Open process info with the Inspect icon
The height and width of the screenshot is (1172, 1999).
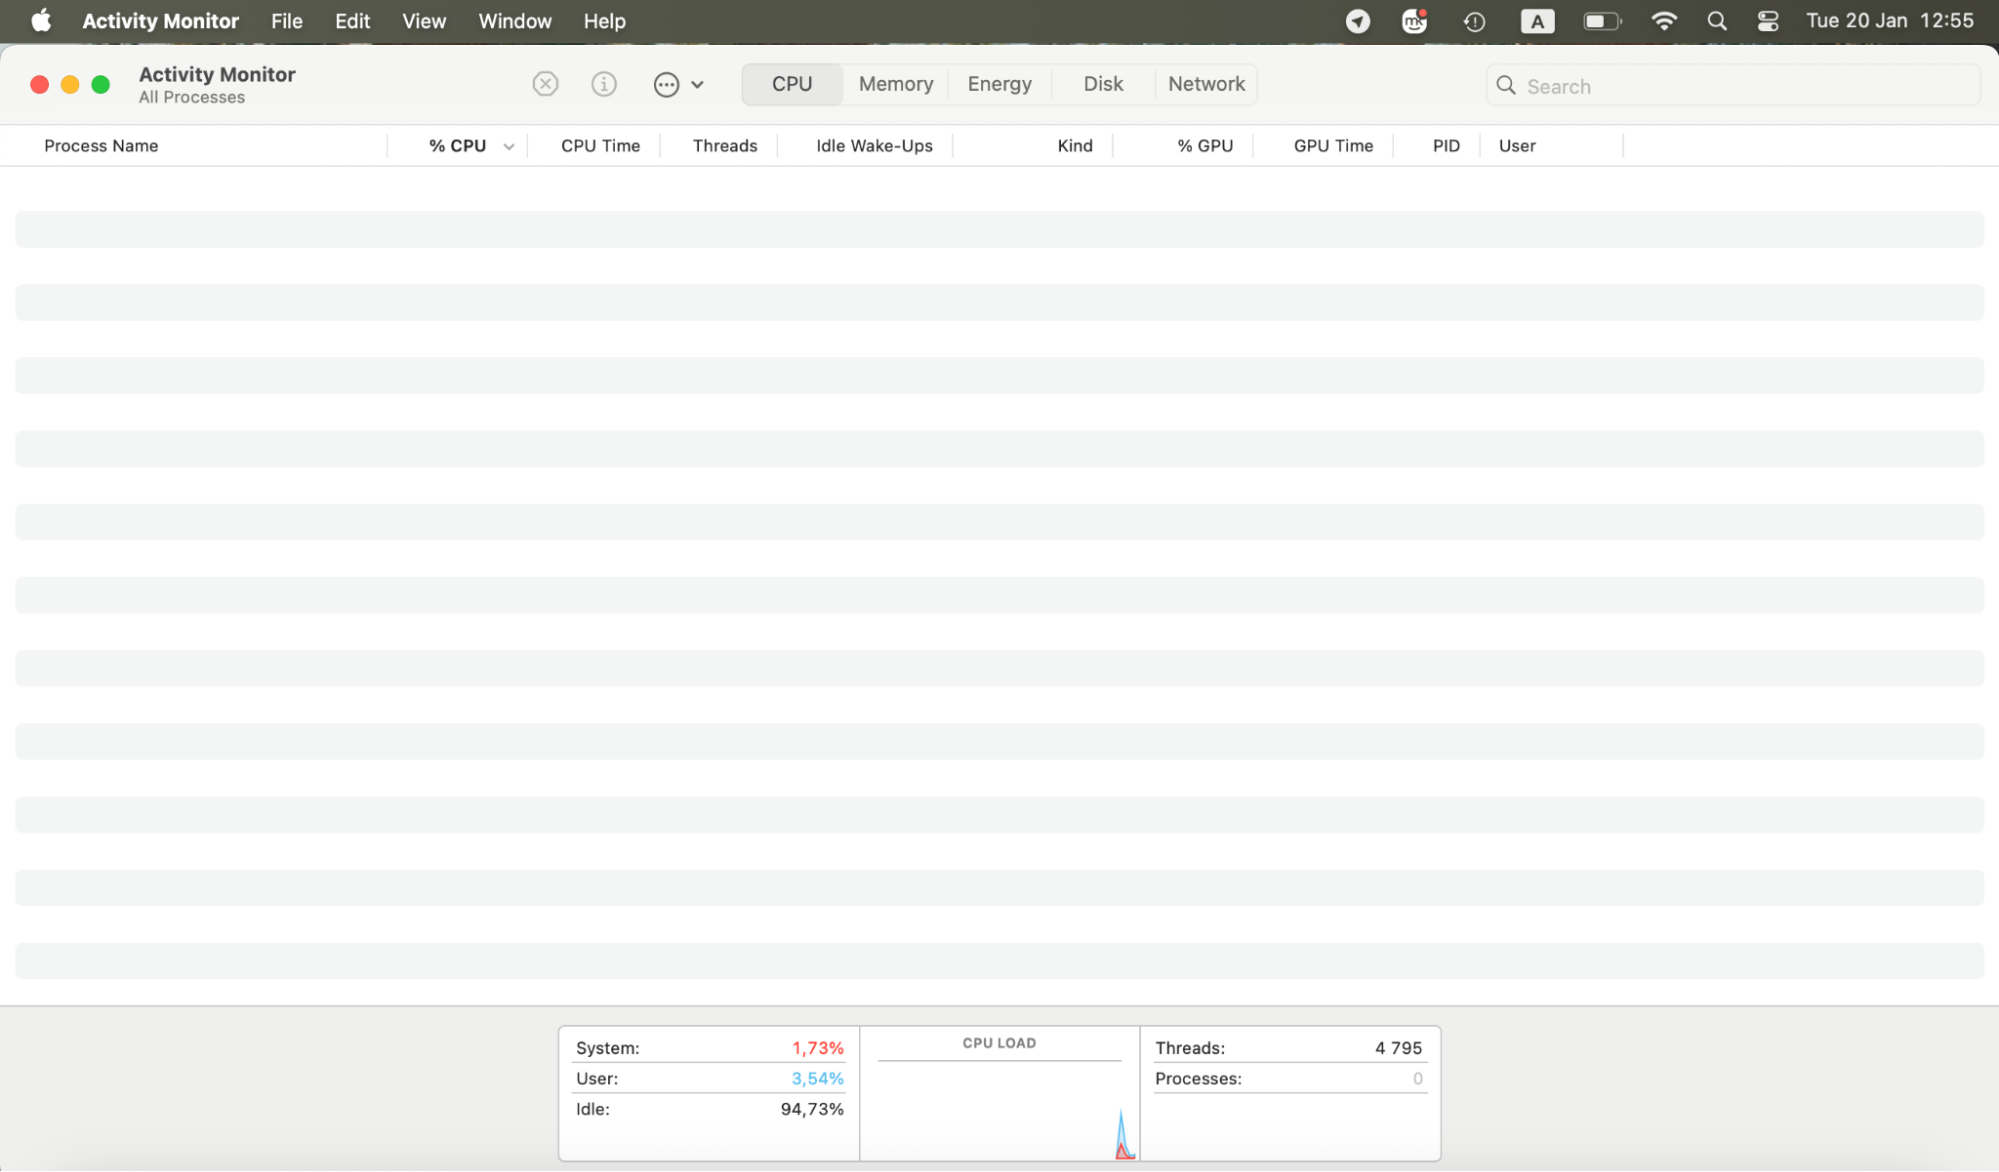(x=604, y=84)
